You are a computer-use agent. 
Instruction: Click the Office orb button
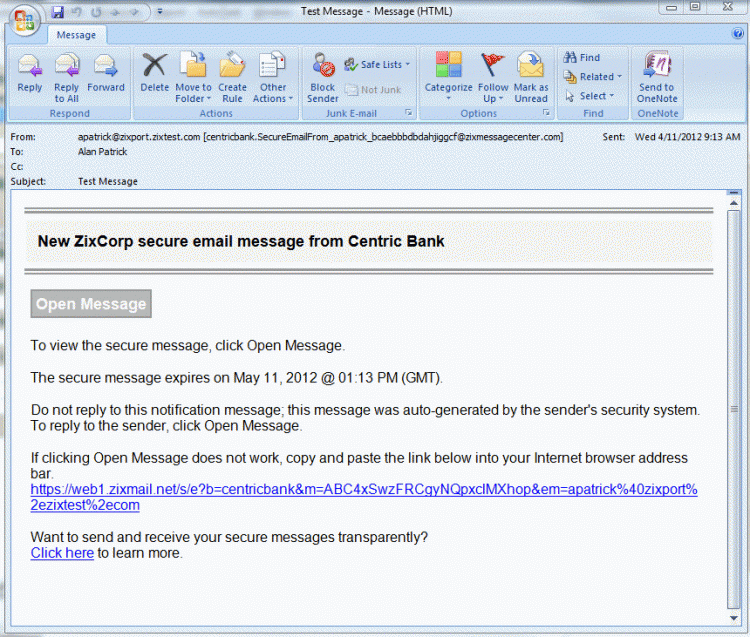pos(24,21)
